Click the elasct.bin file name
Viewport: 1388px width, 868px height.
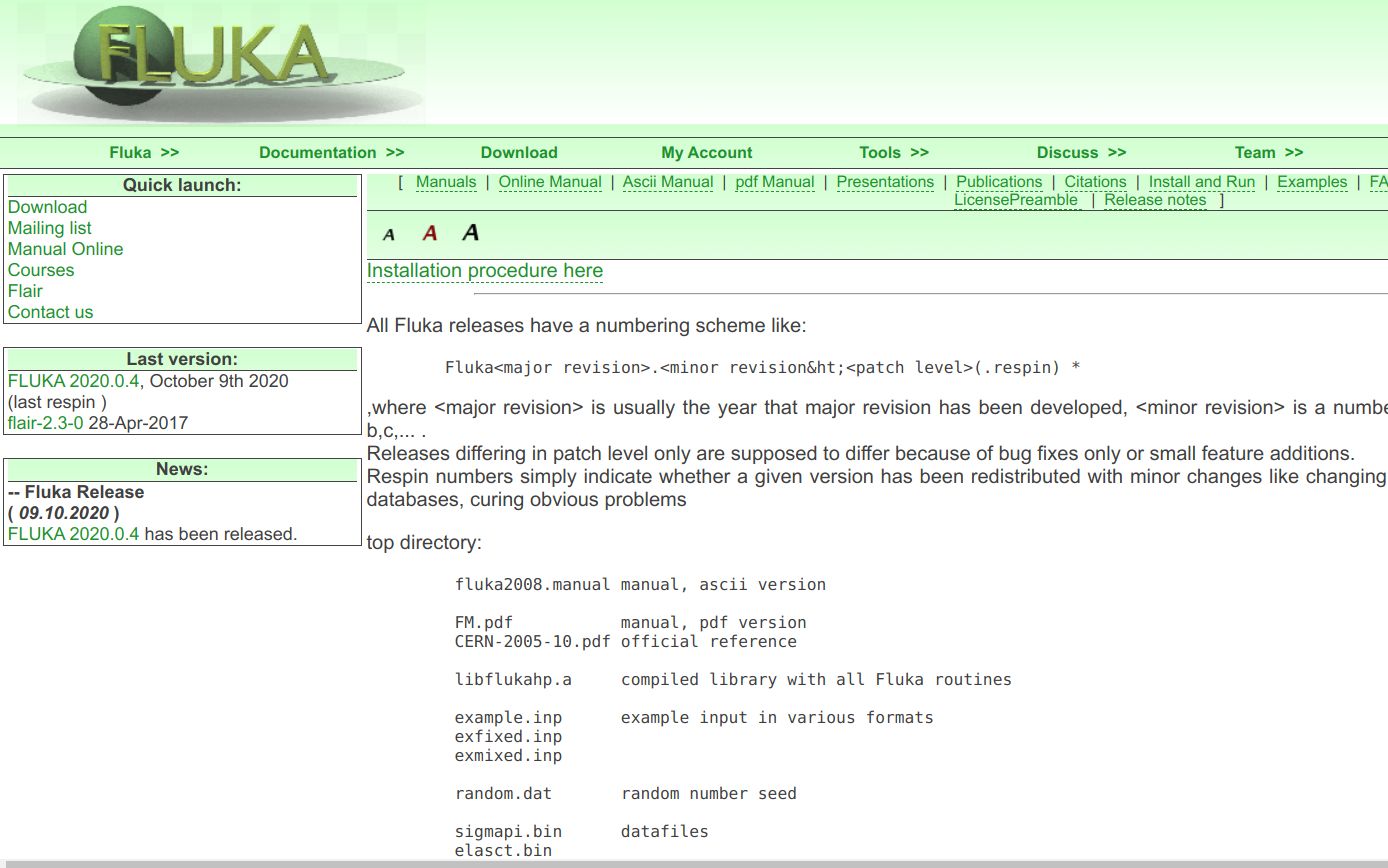click(x=503, y=851)
